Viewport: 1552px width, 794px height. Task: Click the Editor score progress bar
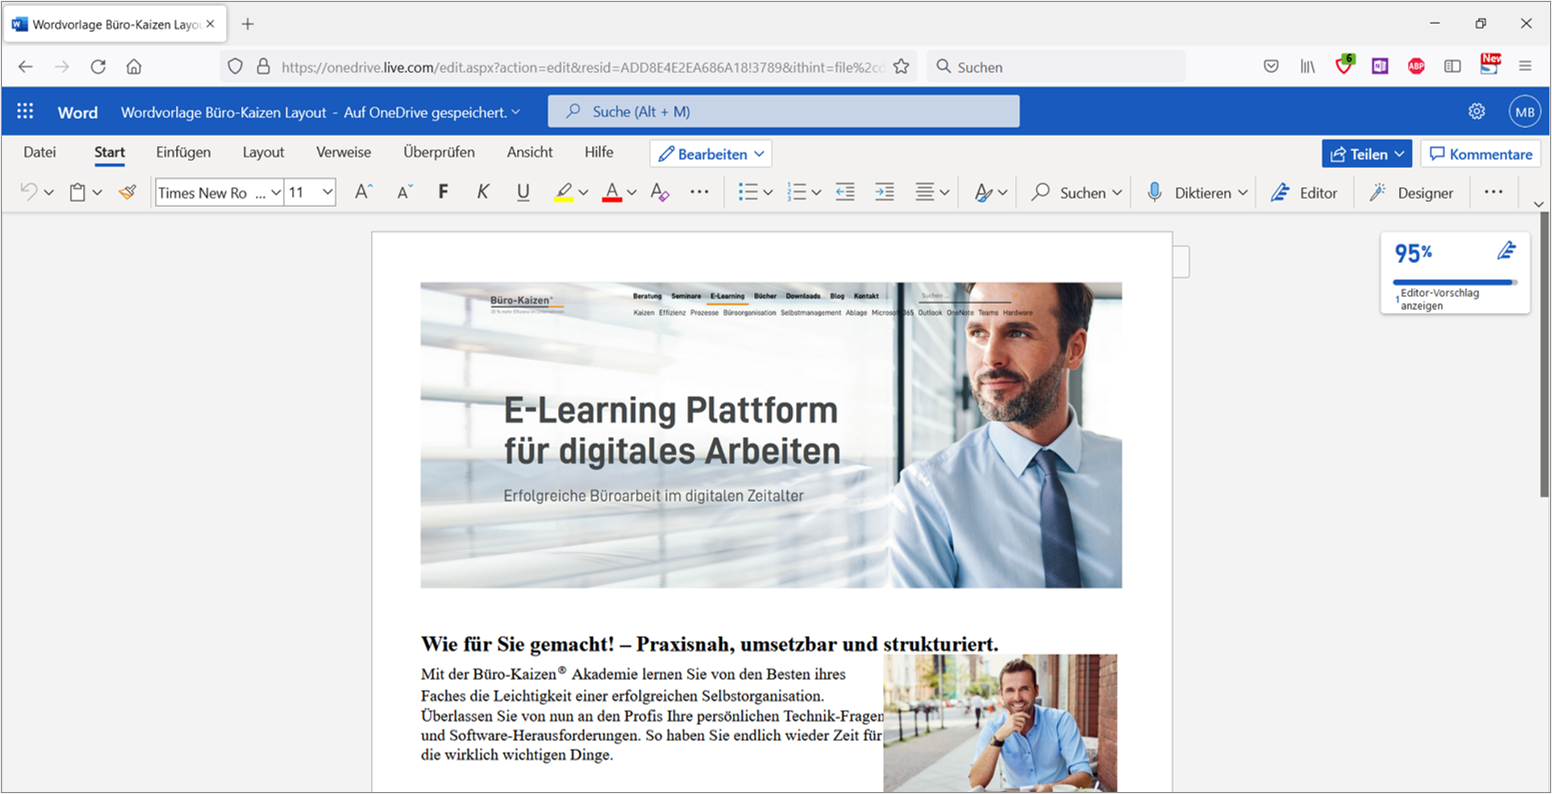coord(1455,282)
